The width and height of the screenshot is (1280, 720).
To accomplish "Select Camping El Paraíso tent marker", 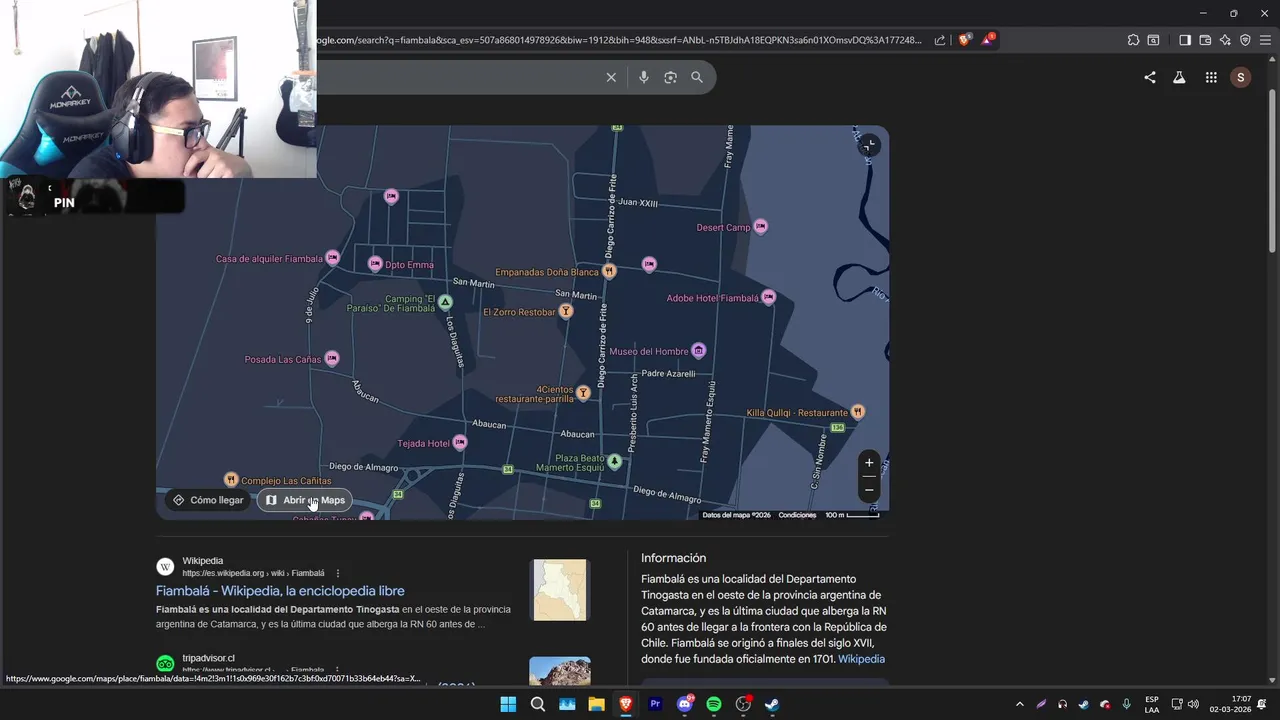I will (445, 302).
